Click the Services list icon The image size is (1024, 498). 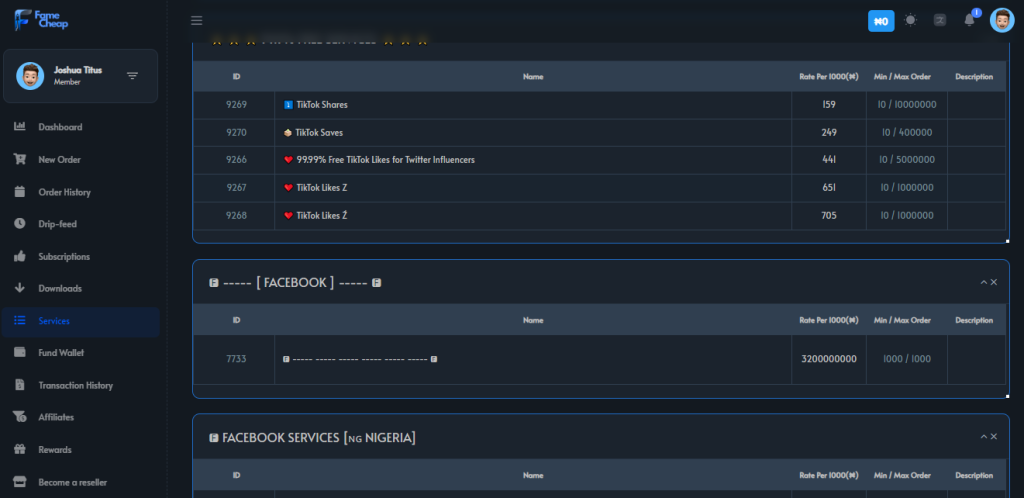coord(20,320)
